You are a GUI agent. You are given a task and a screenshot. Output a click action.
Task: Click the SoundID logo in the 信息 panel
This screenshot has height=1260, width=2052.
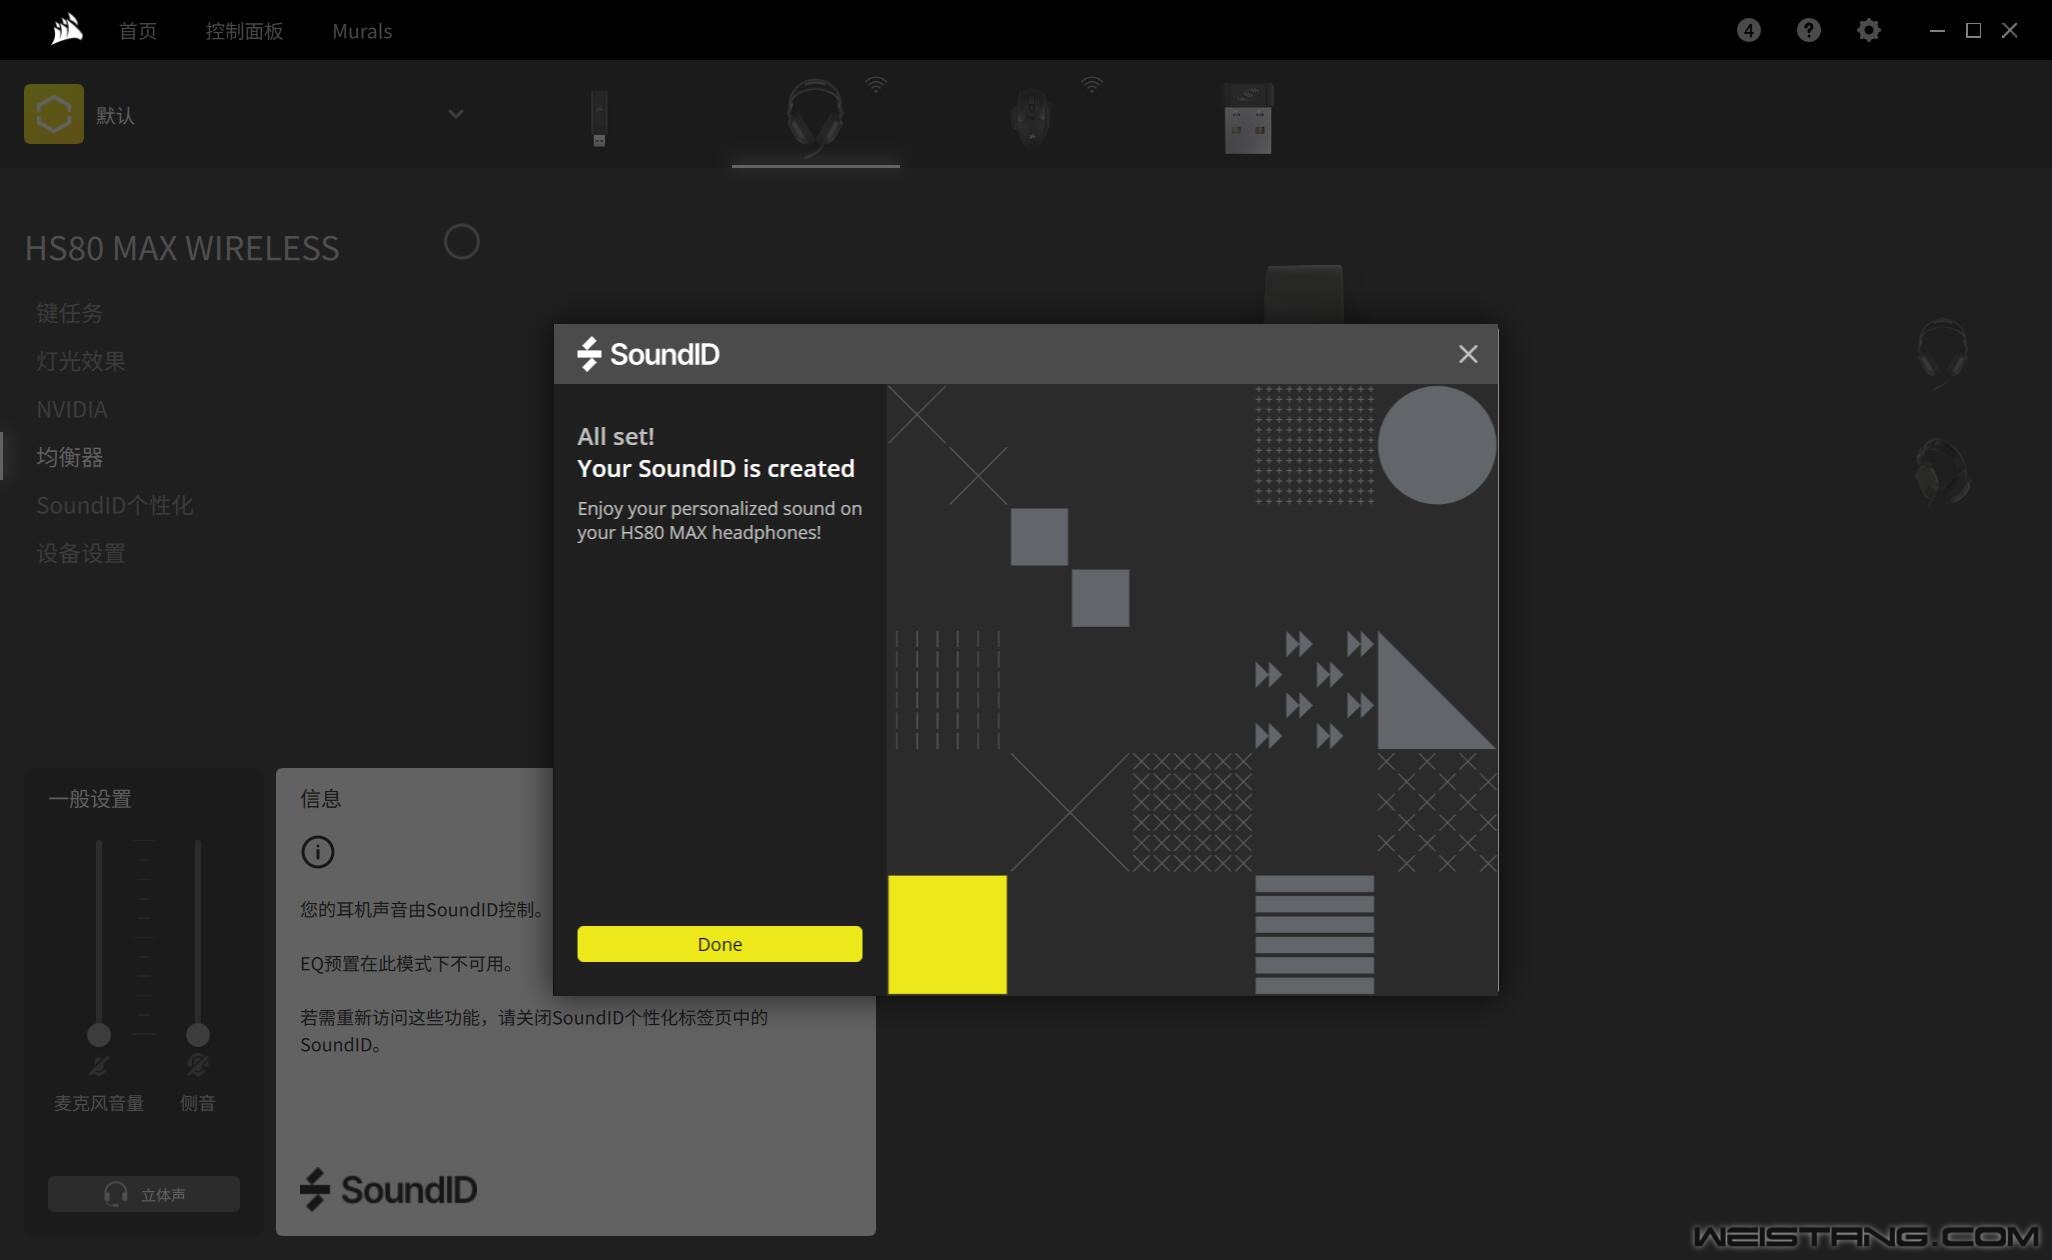388,1189
